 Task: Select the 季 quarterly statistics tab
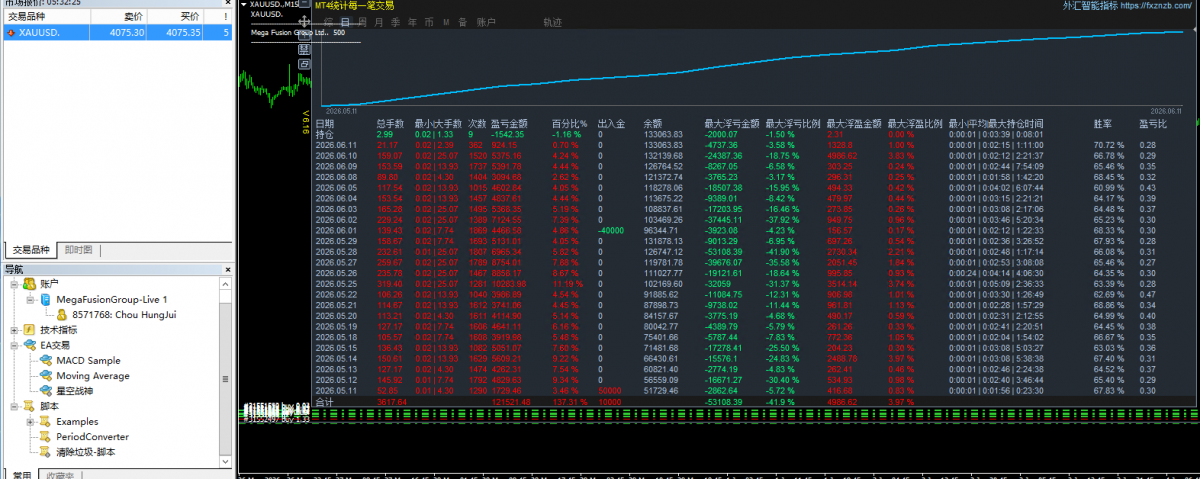(396, 22)
